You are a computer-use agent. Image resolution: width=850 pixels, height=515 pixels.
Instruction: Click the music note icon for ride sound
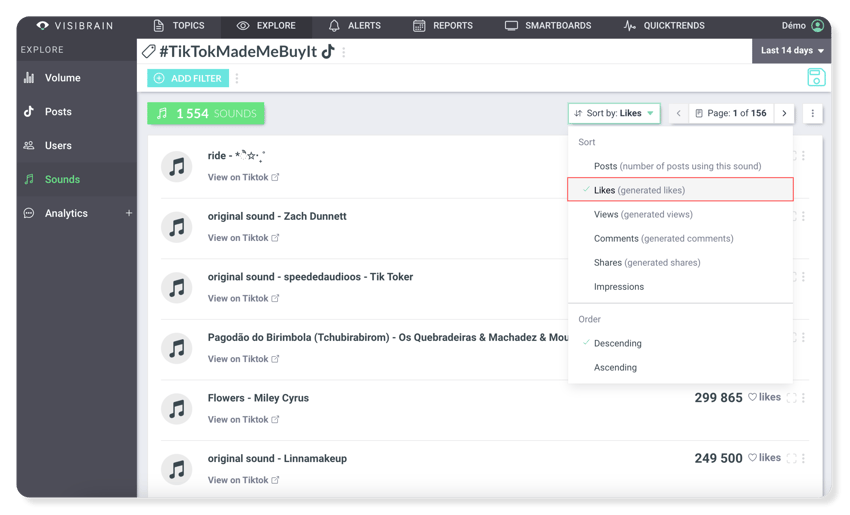click(x=177, y=166)
